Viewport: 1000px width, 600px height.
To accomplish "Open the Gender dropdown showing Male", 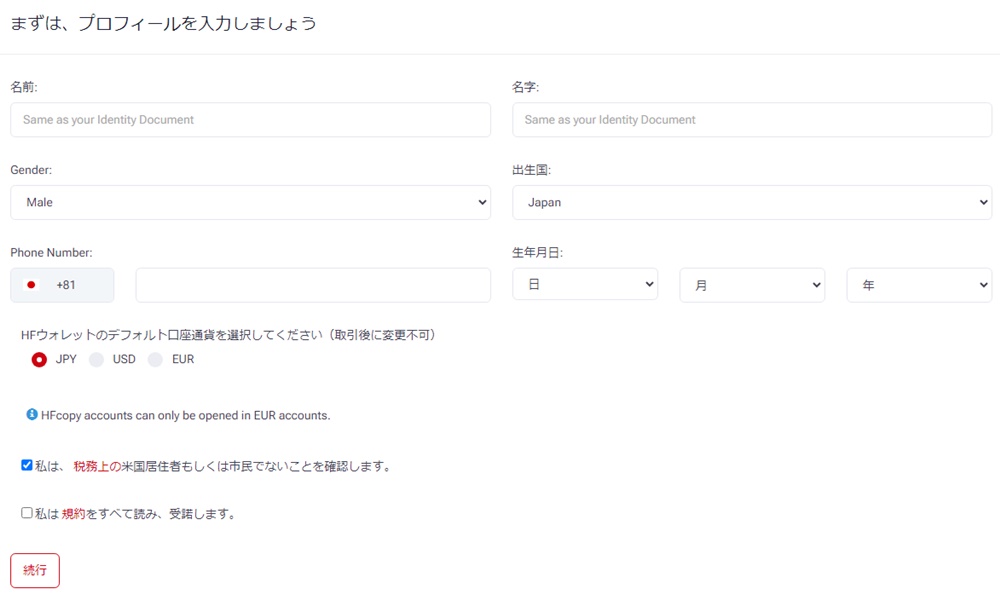I will click(250, 202).
